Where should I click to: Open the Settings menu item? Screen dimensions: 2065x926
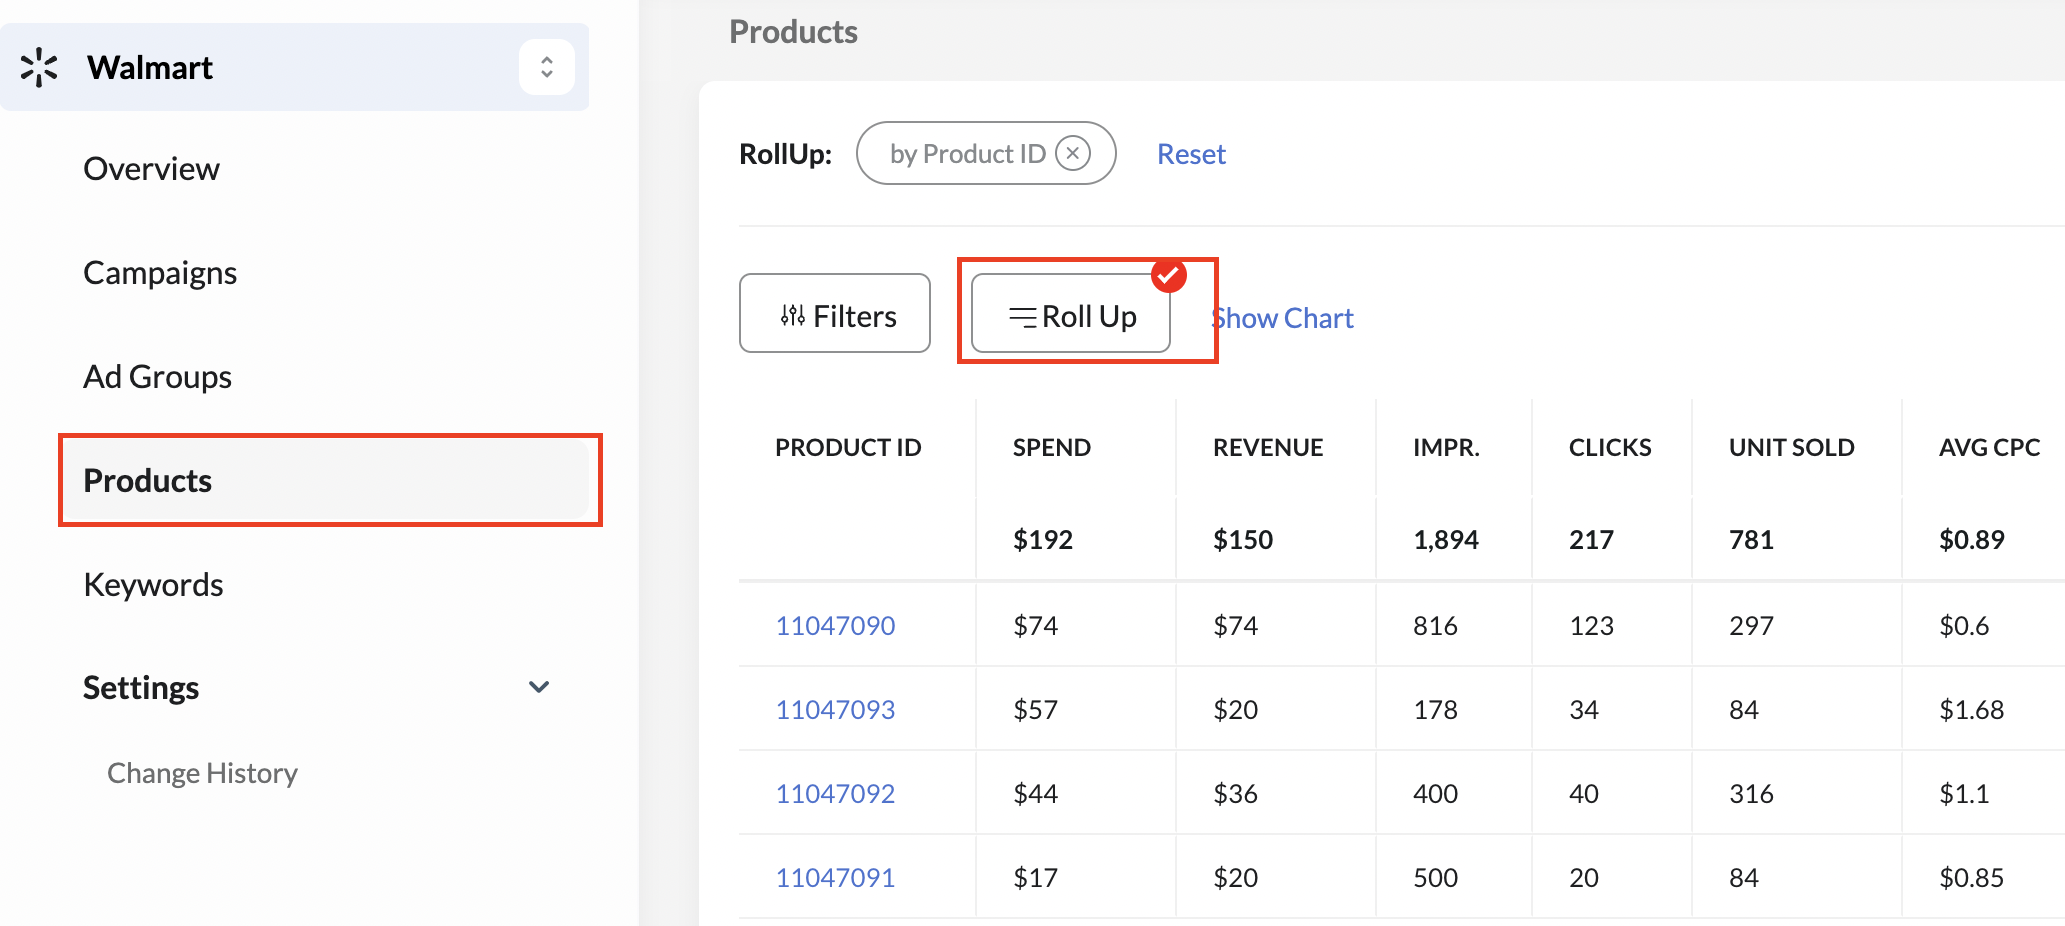point(141,688)
